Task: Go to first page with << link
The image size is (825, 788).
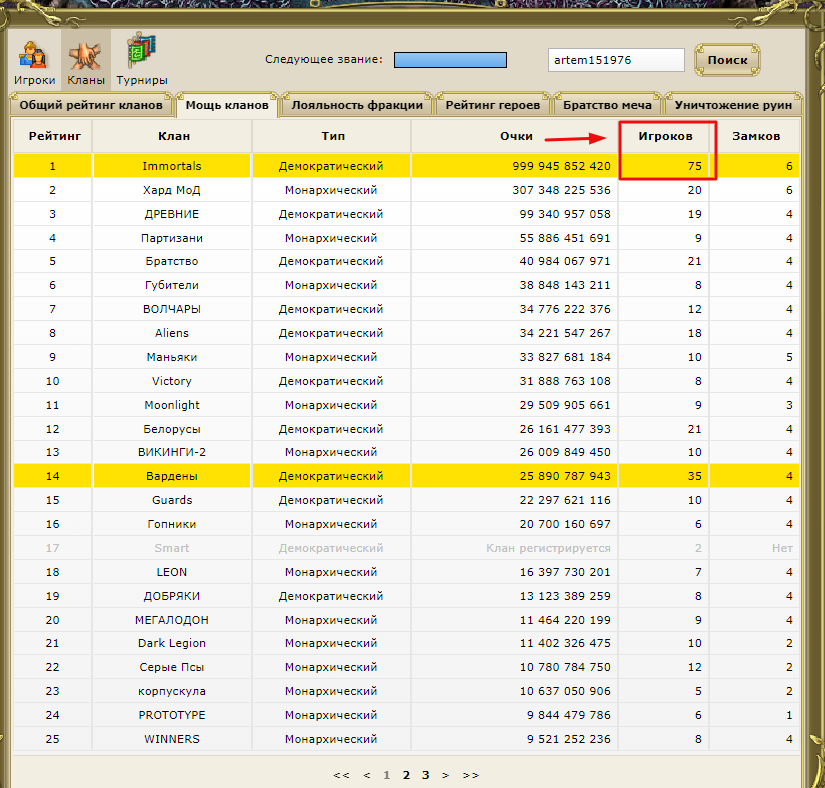Action: (341, 775)
